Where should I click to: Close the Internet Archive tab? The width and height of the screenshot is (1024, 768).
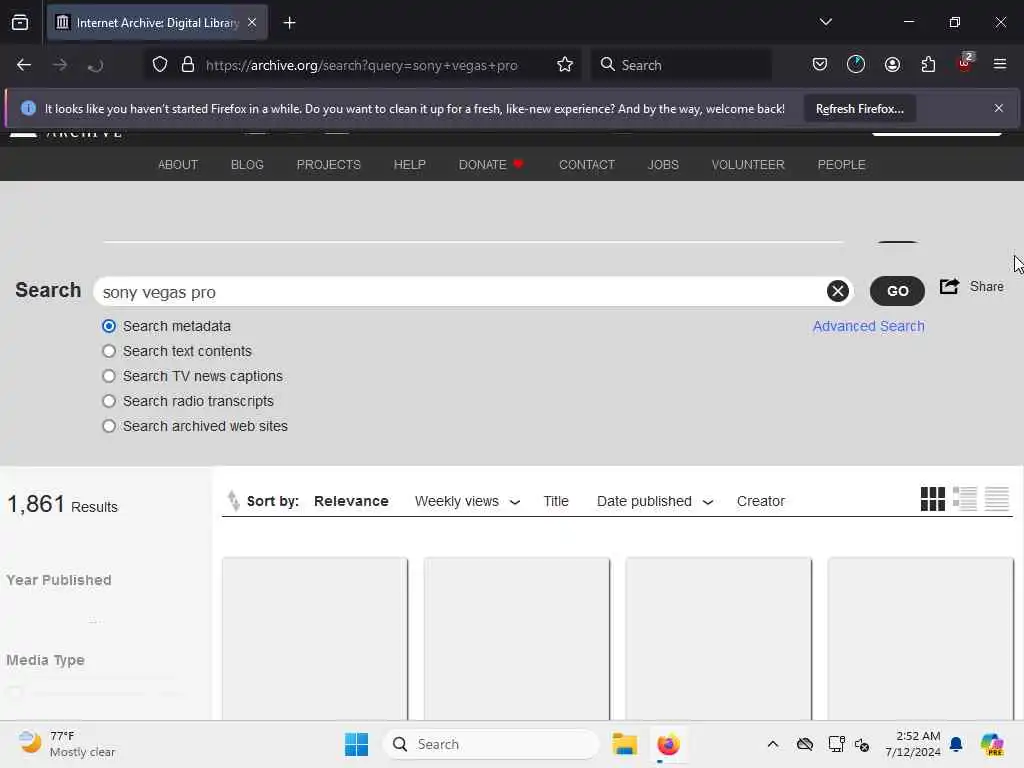point(252,23)
